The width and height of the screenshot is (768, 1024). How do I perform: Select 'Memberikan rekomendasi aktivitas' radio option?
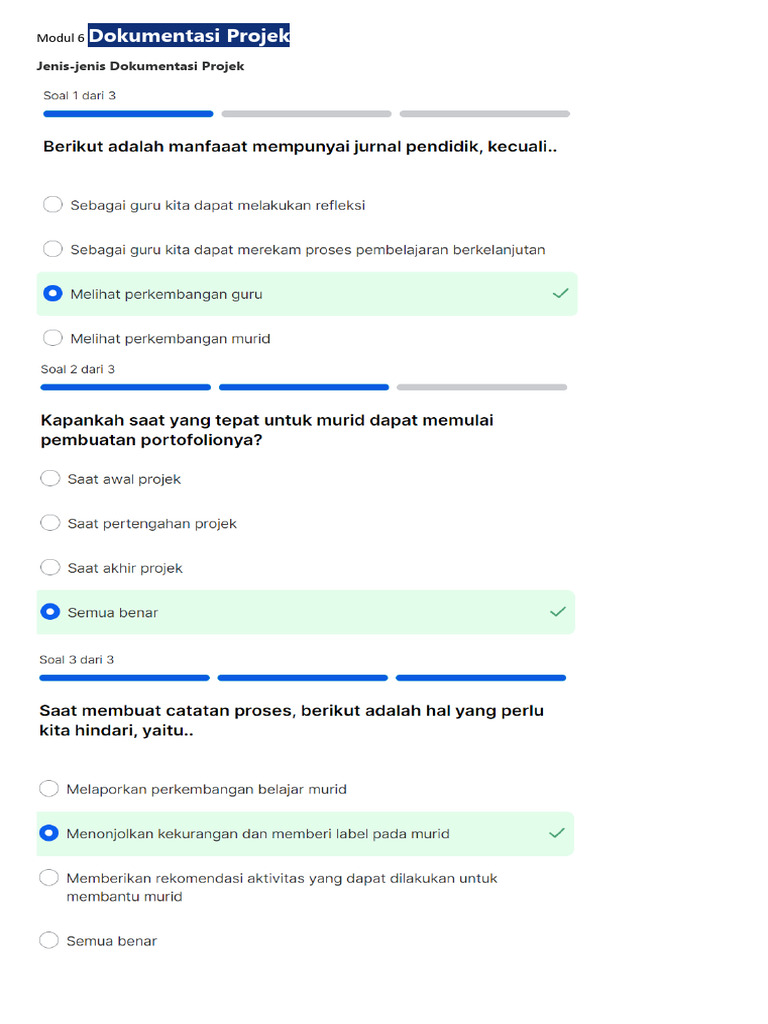[x=49, y=878]
